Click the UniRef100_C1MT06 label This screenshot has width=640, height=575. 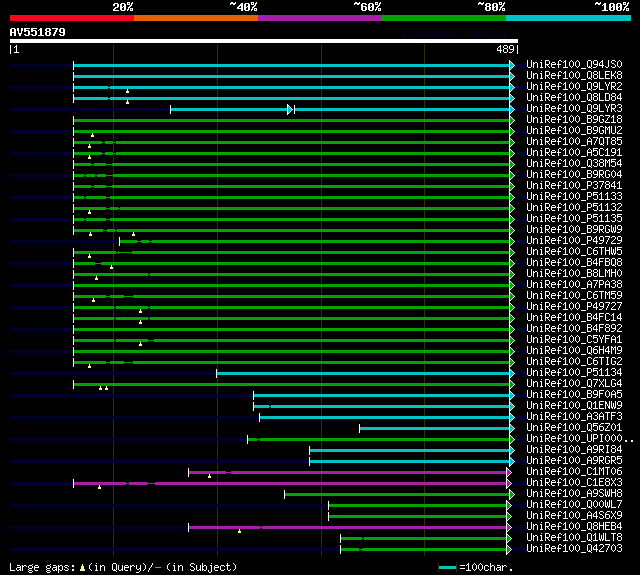pos(574,472)
